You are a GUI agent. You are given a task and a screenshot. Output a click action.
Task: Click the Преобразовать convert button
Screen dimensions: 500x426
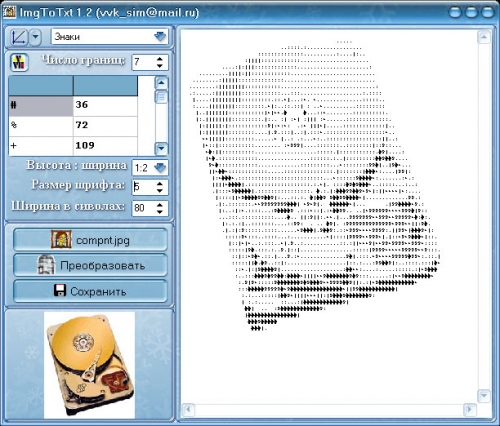click(x=90, y=265)
